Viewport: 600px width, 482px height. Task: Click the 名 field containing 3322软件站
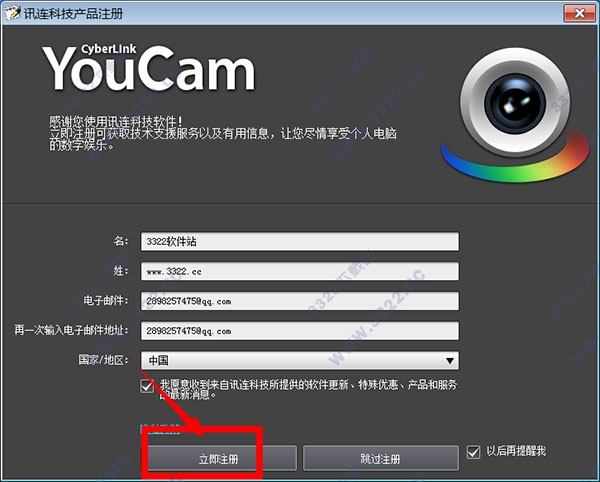300,241
